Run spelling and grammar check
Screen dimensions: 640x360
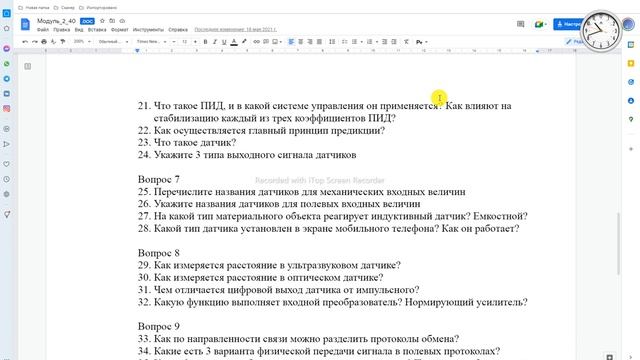click(53, 42)
